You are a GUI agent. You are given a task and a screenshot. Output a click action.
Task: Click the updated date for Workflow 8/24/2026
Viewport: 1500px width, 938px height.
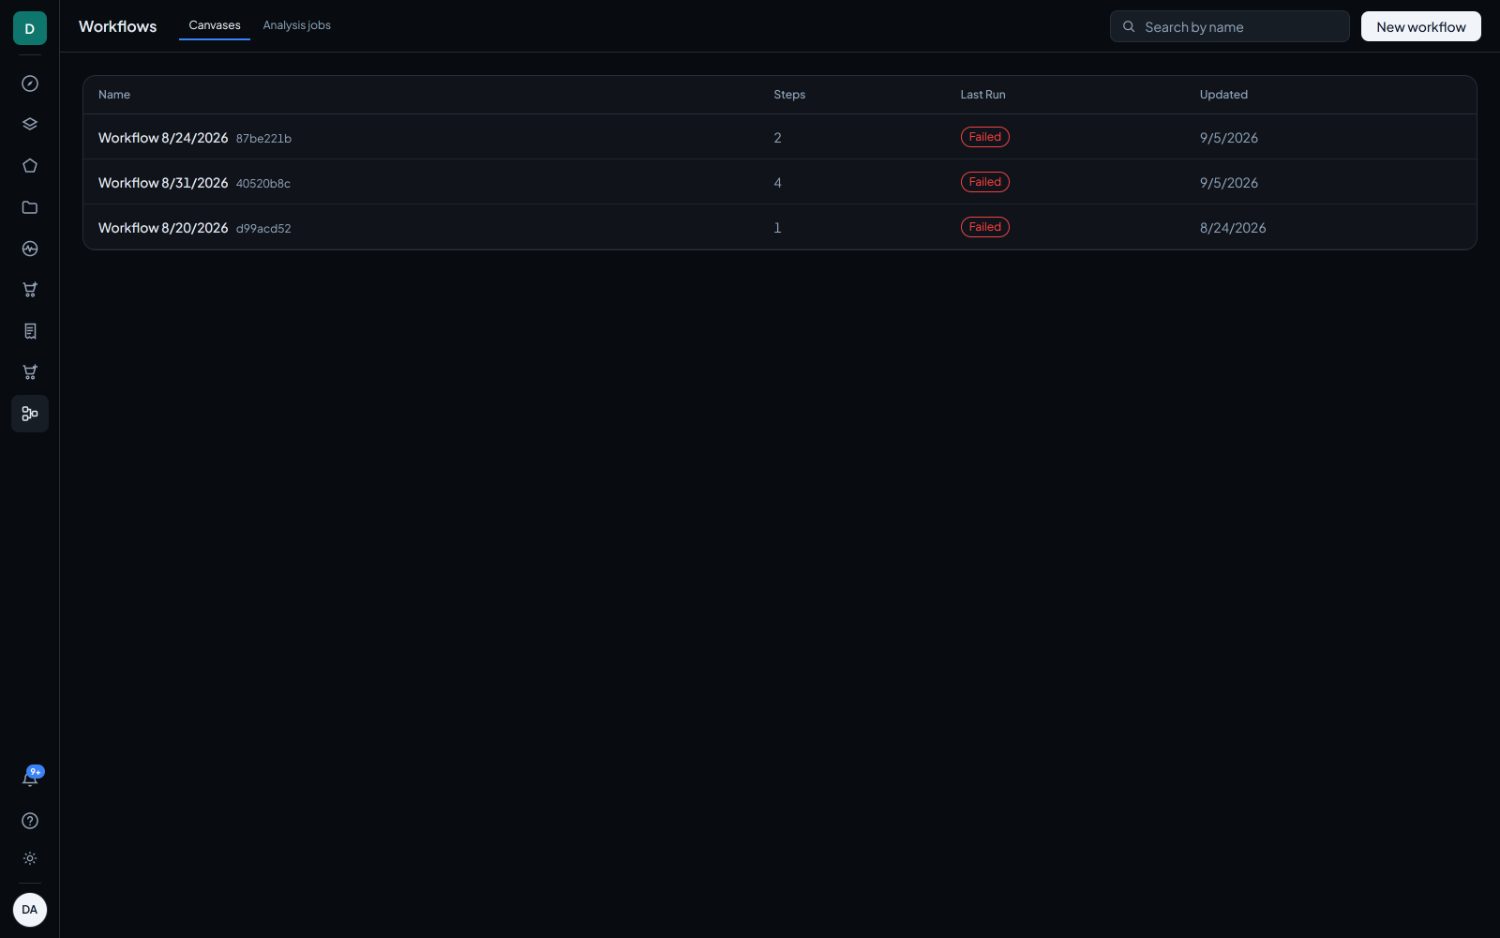coord(1229,138)
